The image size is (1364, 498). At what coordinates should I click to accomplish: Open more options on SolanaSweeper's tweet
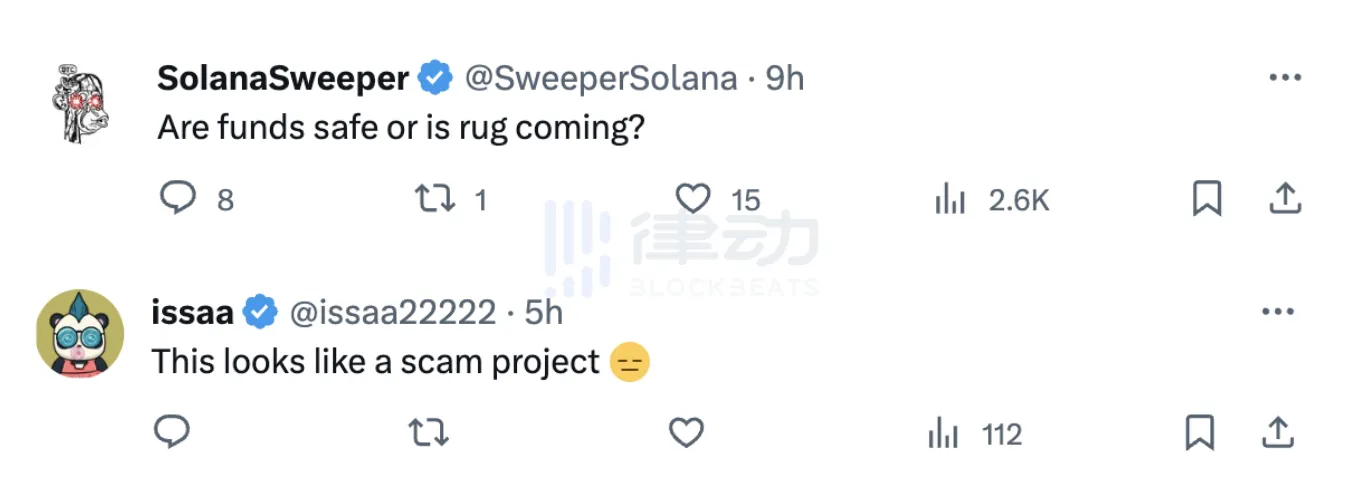(1284, 78)
